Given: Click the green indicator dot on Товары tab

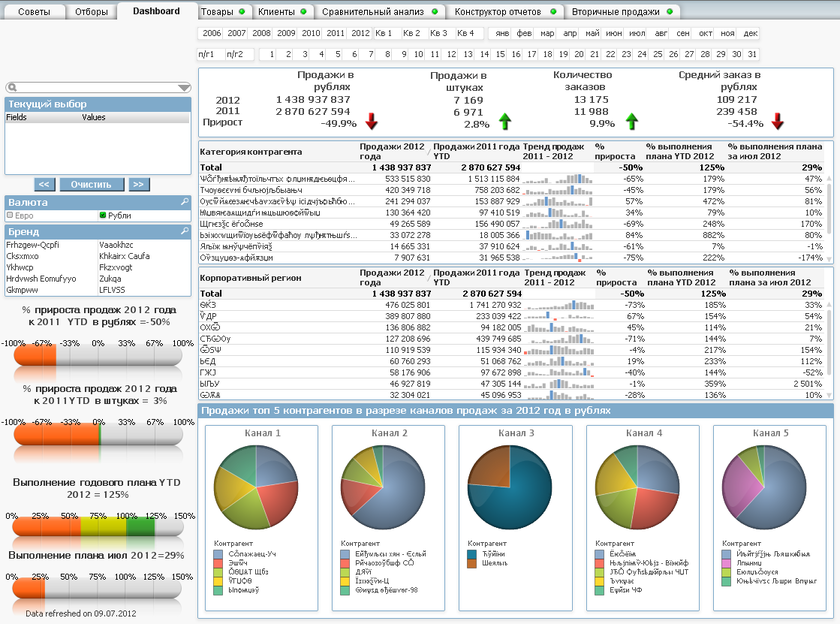Looking at the screenshot, I should (x=244, y=12).
